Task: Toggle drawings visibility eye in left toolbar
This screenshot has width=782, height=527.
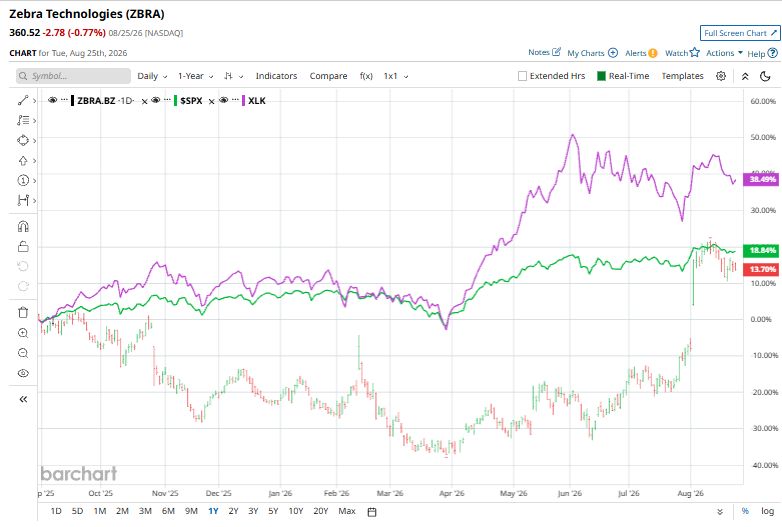Action: 23,373
